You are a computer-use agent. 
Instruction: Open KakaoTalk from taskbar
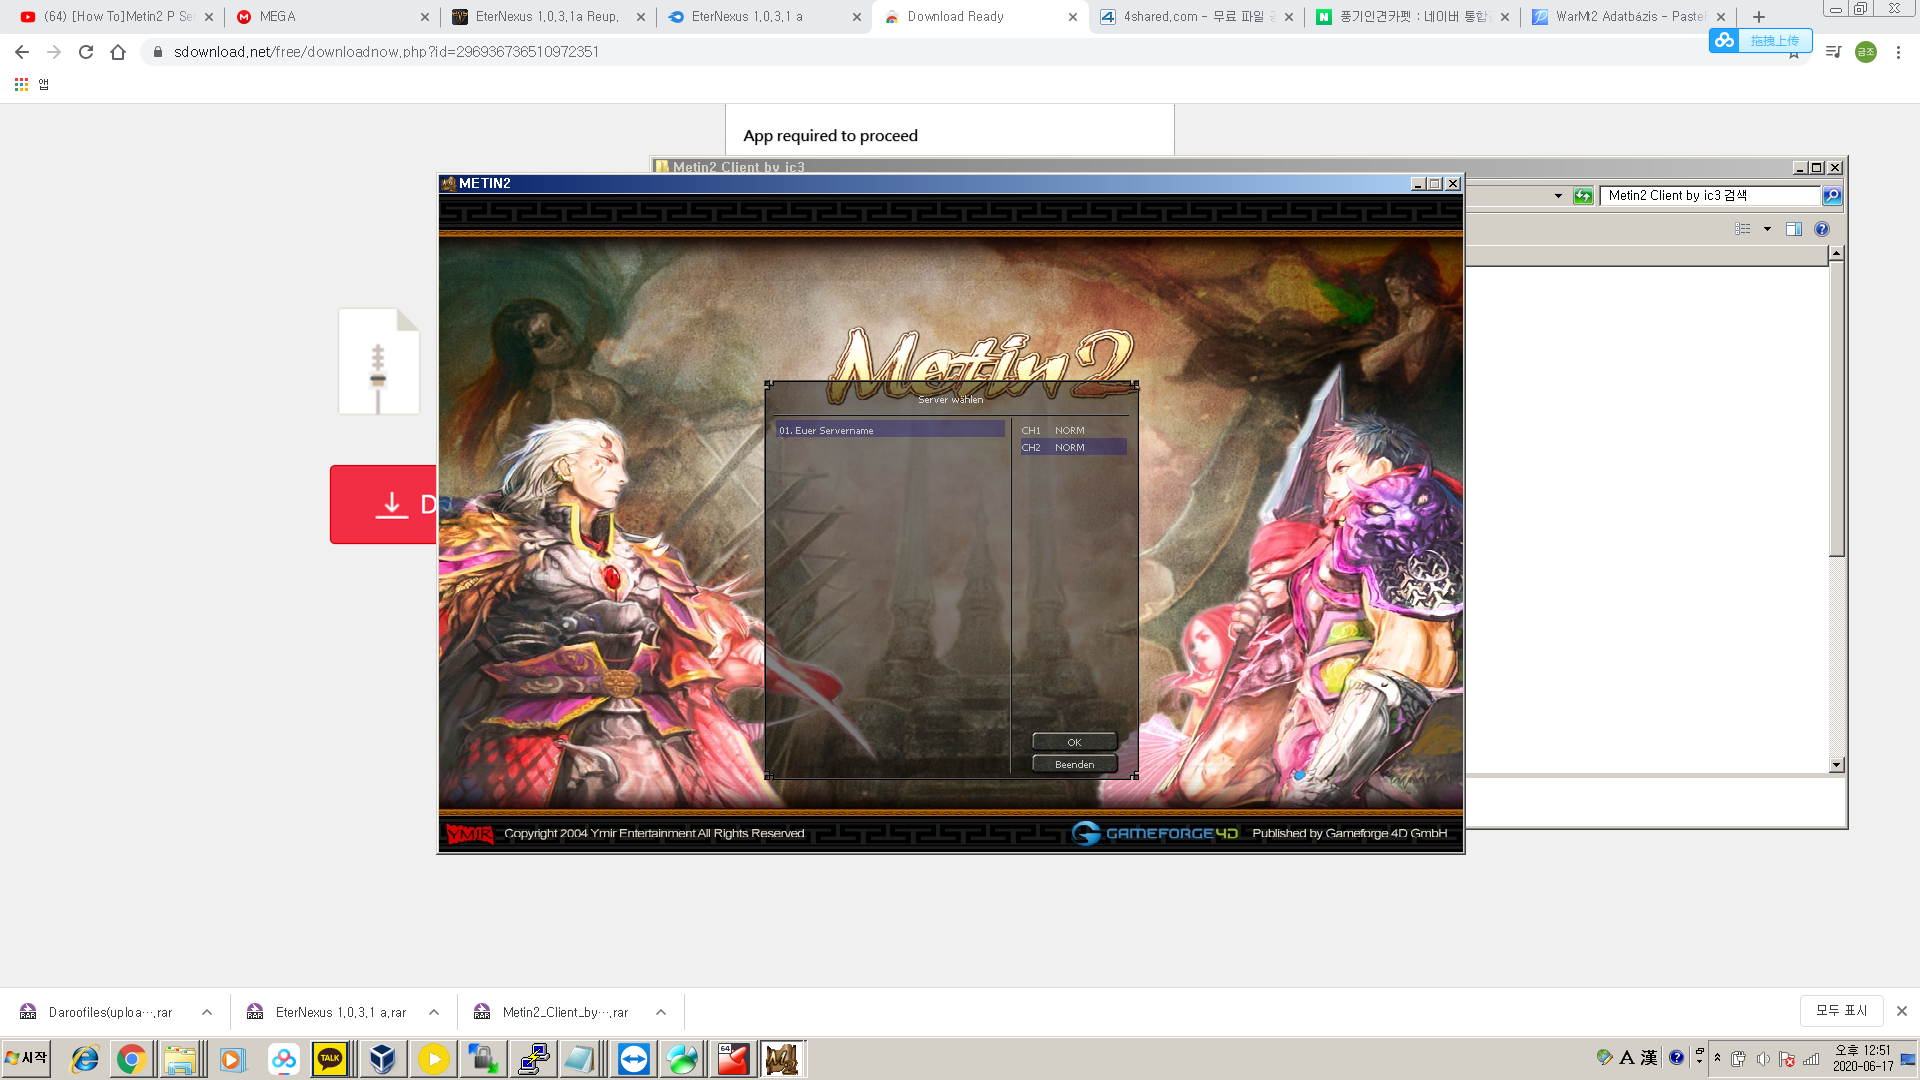click(x=330, y=1058)
